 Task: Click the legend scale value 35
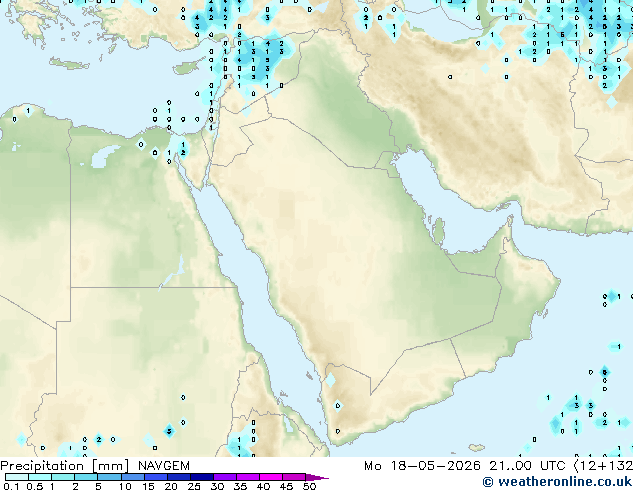point(240,486)
